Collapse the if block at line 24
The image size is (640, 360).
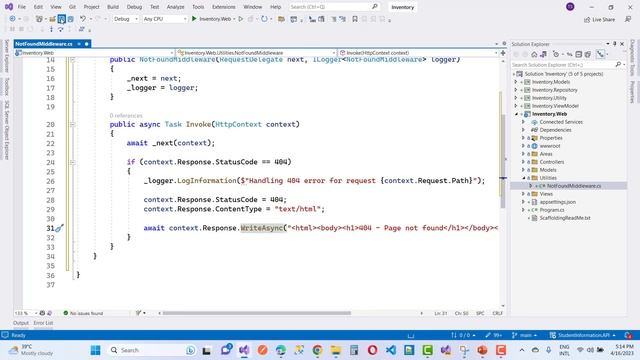point(72,162)
